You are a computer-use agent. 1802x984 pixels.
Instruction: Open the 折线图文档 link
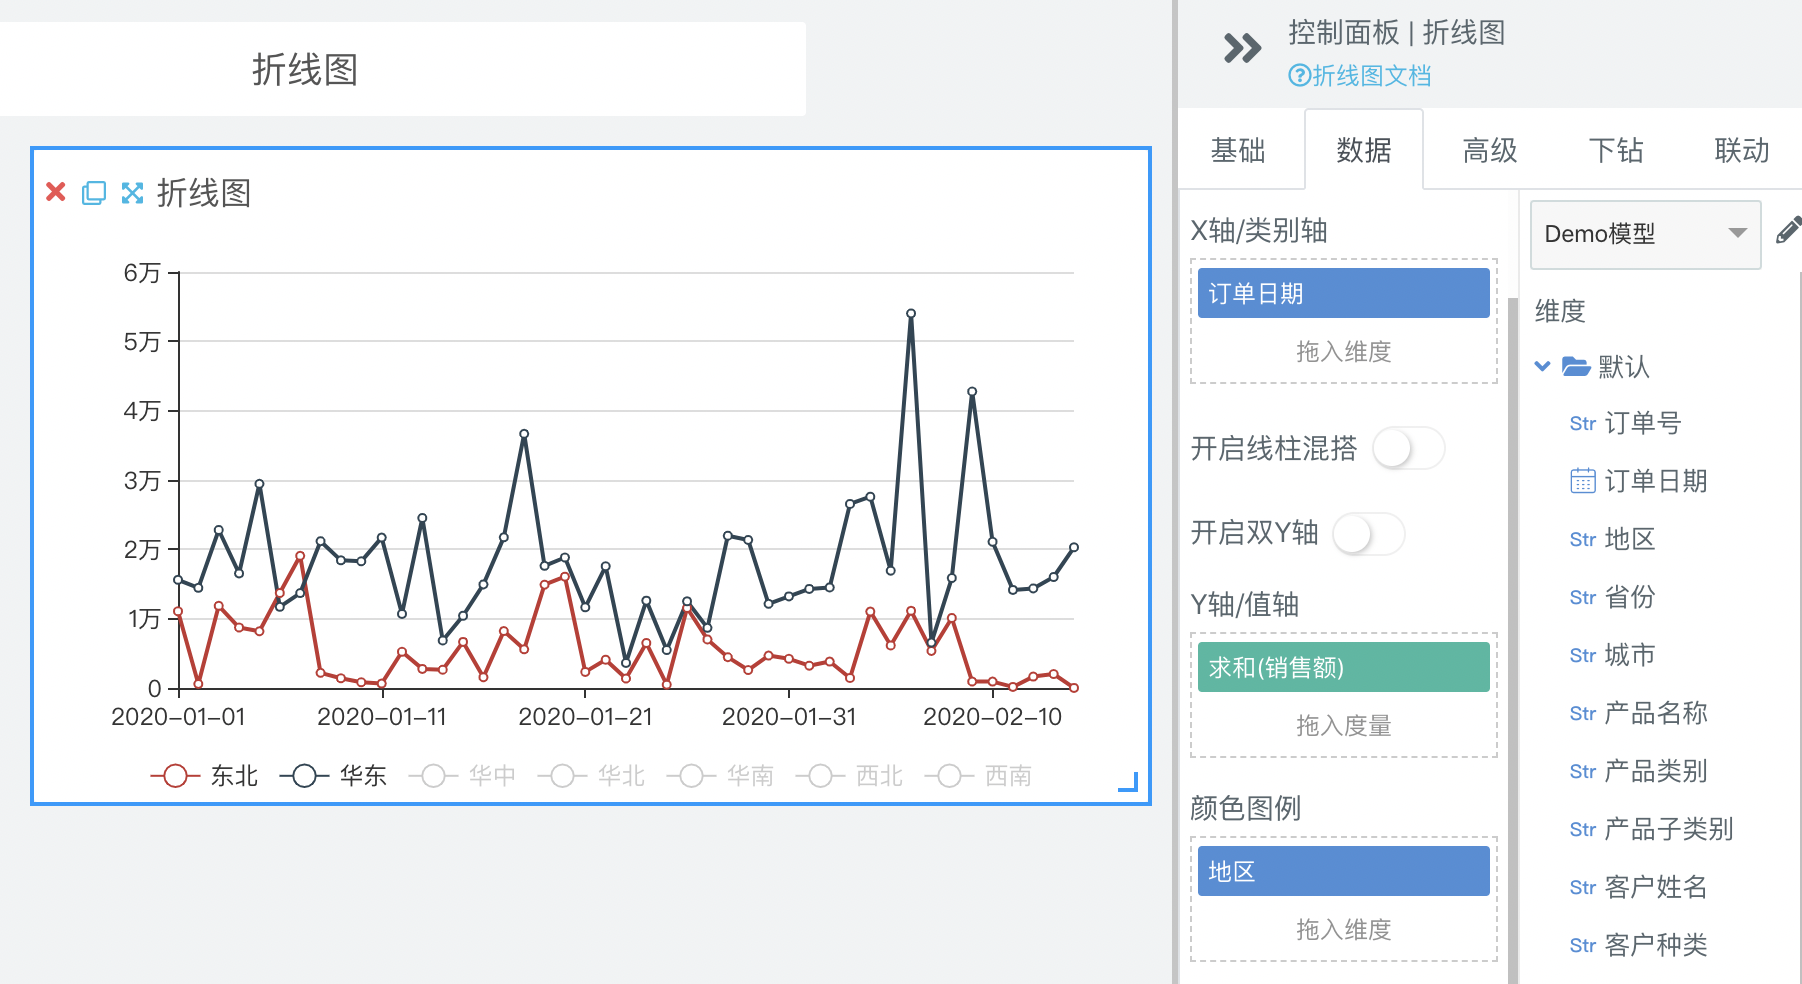pyautogui.click(x=1371, y=75)
